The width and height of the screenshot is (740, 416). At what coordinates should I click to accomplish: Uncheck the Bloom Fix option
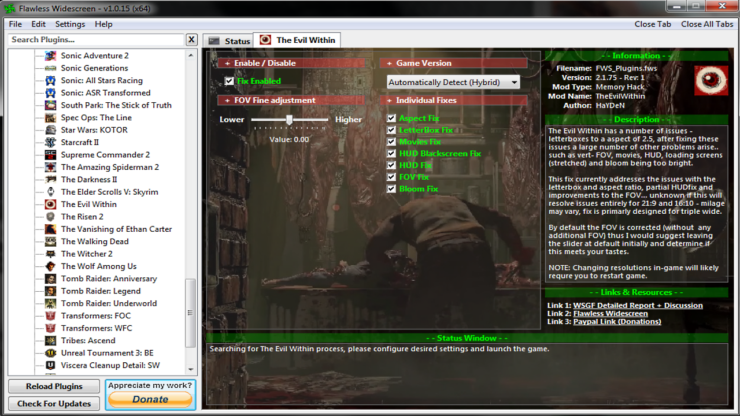391,189
